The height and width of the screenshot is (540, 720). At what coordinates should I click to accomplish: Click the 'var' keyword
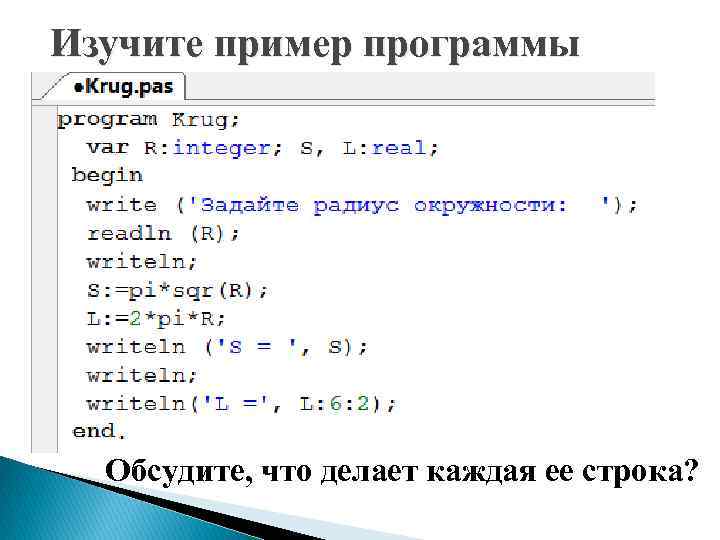click(107, 148)
